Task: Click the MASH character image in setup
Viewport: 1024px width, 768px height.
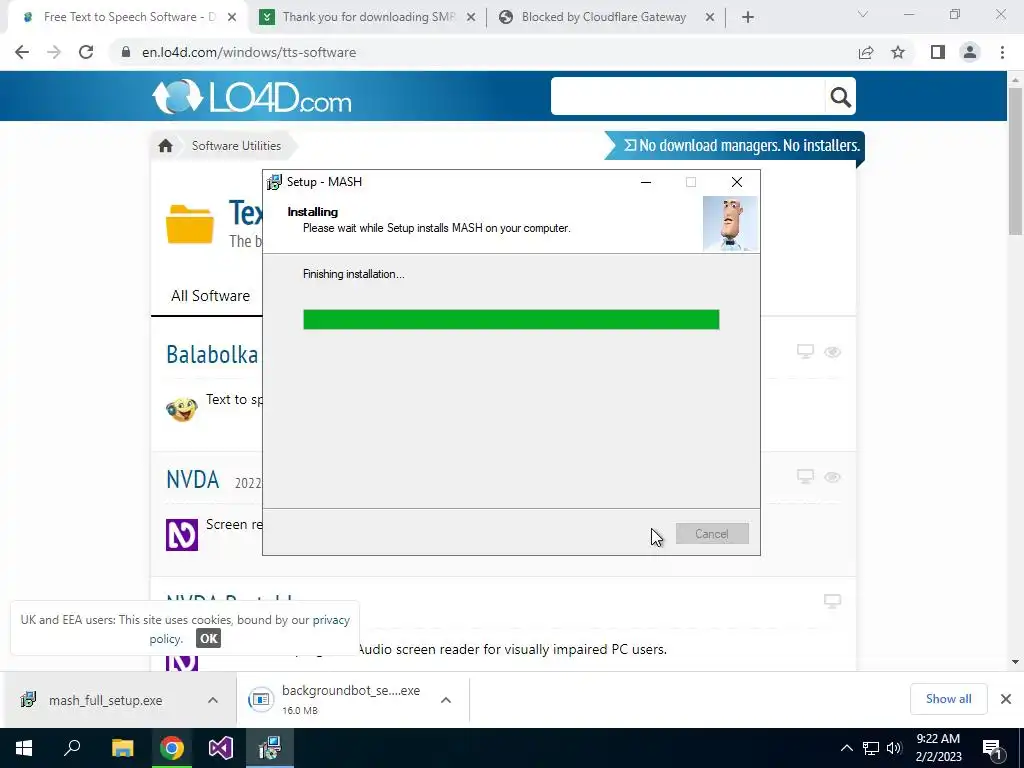Action: (730, 223)
